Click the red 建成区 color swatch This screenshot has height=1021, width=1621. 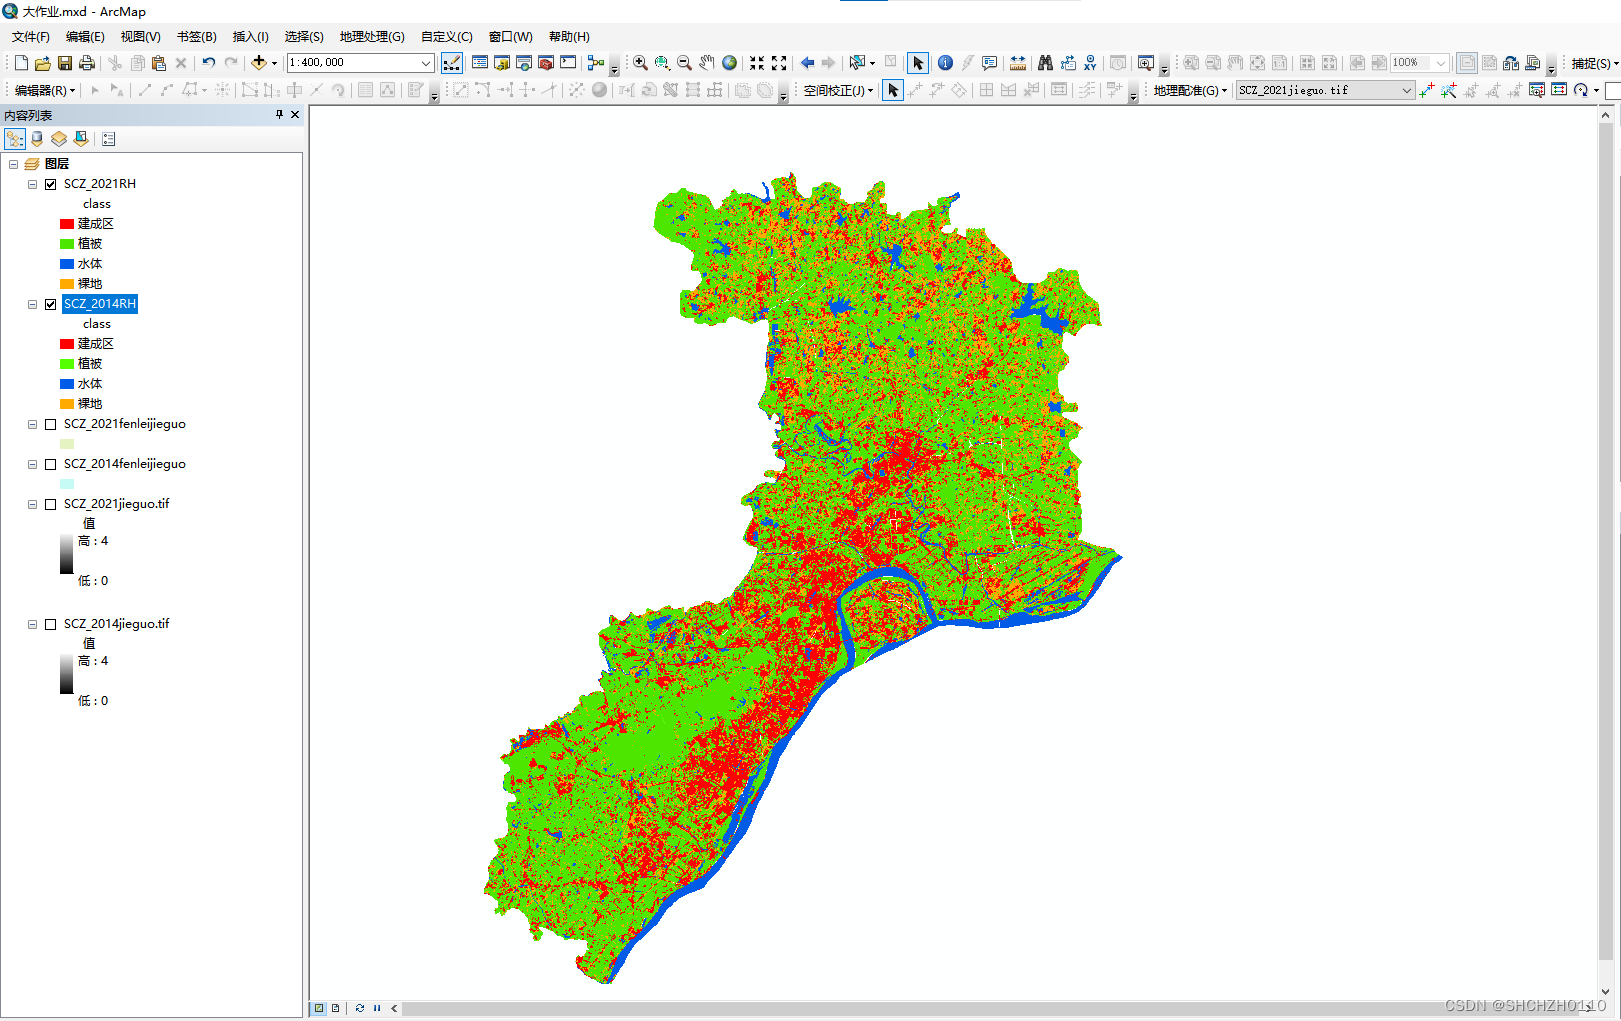point(67,223)
